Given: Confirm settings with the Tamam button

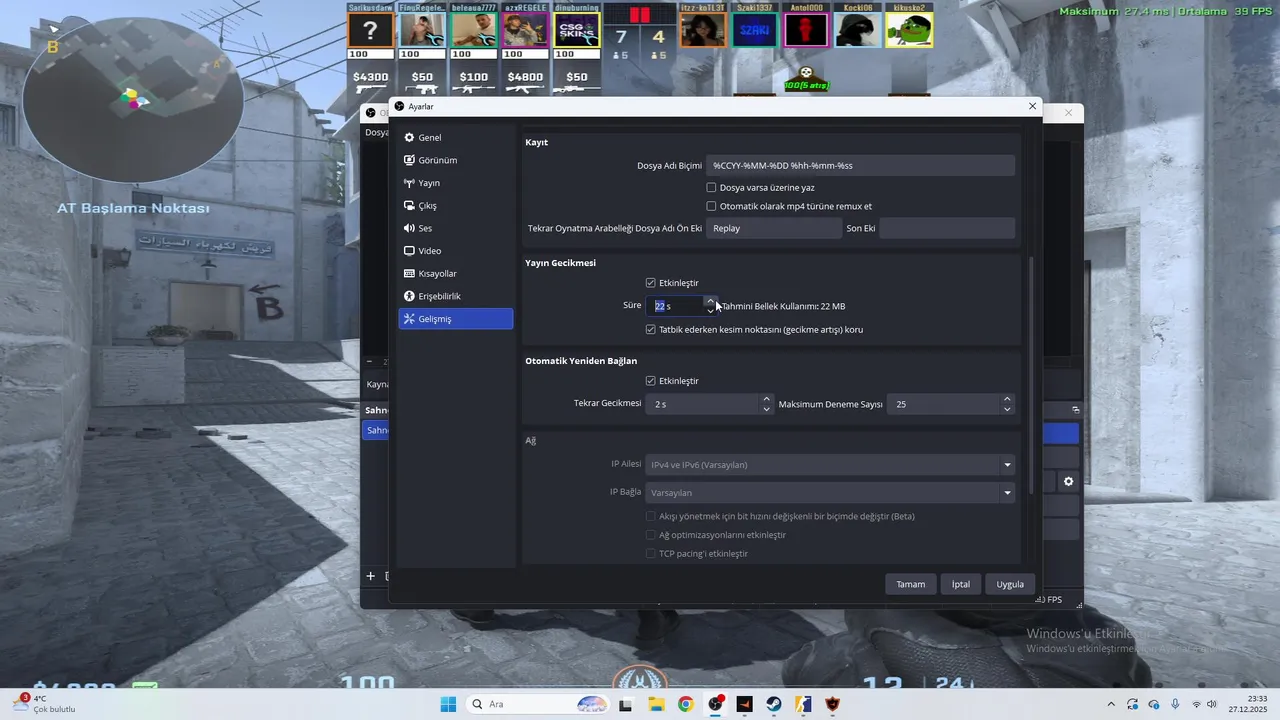Looking at the screenshot, I should (910, 584).
